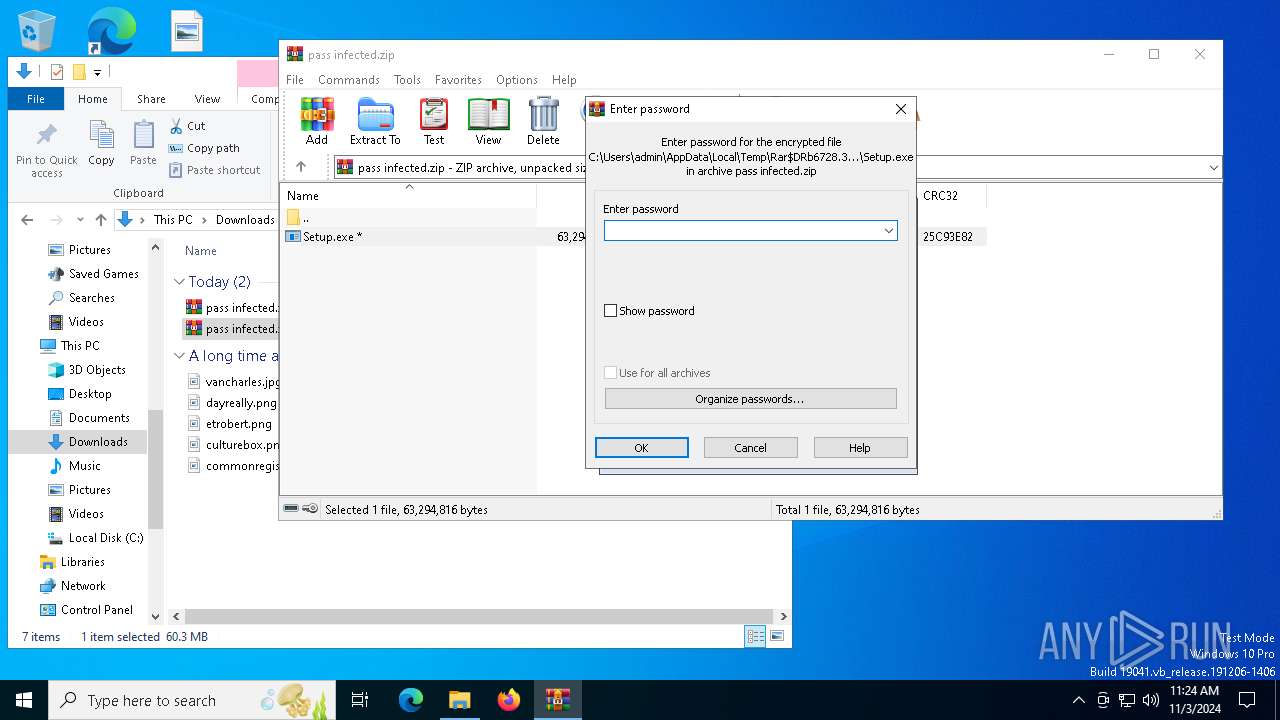
Task: Click the Delete trash icon in WinRAR
Action: coord(543,121)
